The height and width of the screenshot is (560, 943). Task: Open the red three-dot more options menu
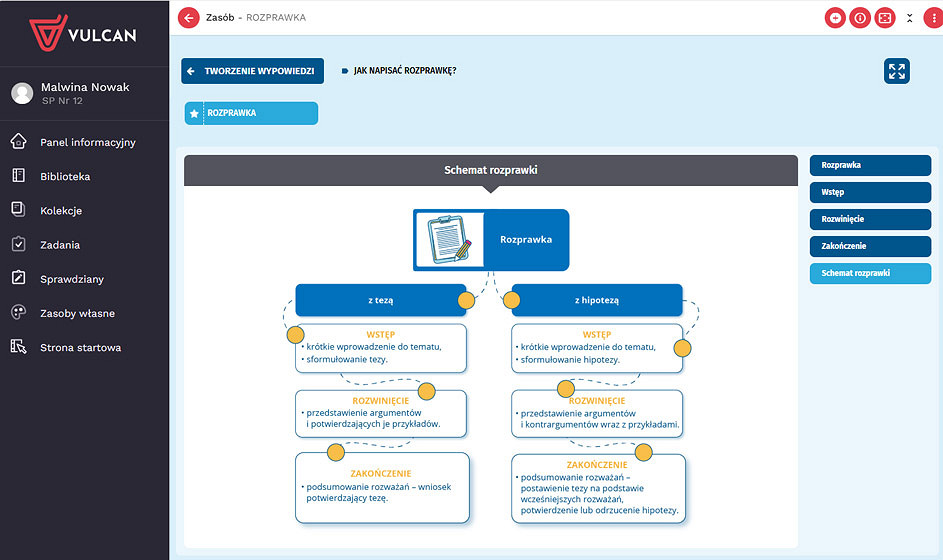click(932, 18)
